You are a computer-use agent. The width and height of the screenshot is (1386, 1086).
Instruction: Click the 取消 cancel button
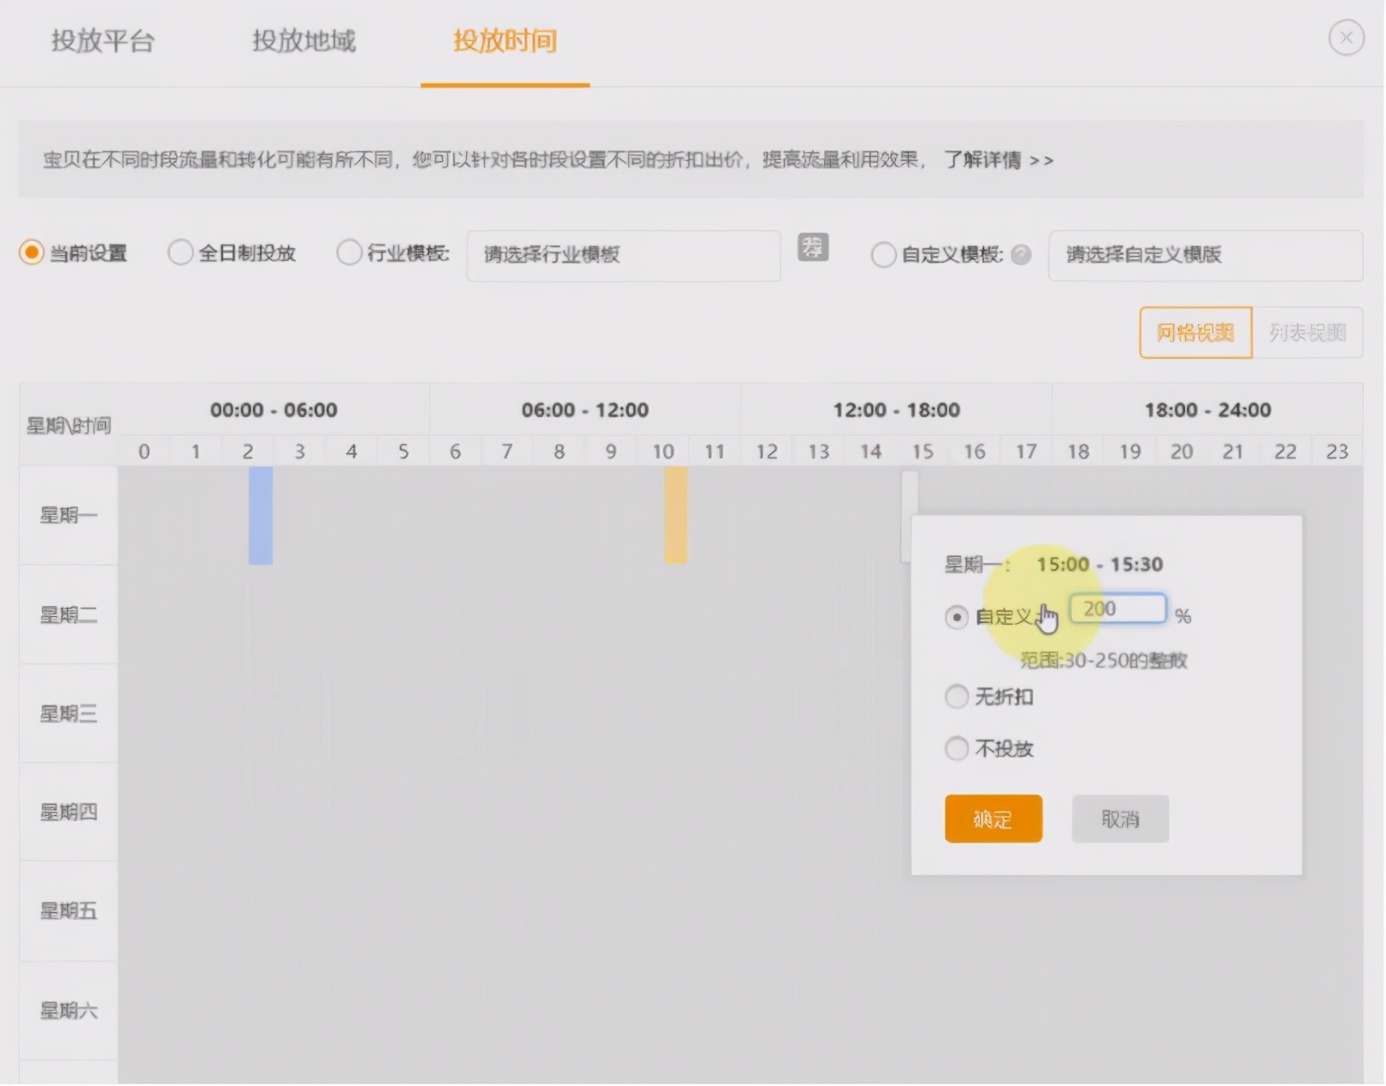(1120, 818)
